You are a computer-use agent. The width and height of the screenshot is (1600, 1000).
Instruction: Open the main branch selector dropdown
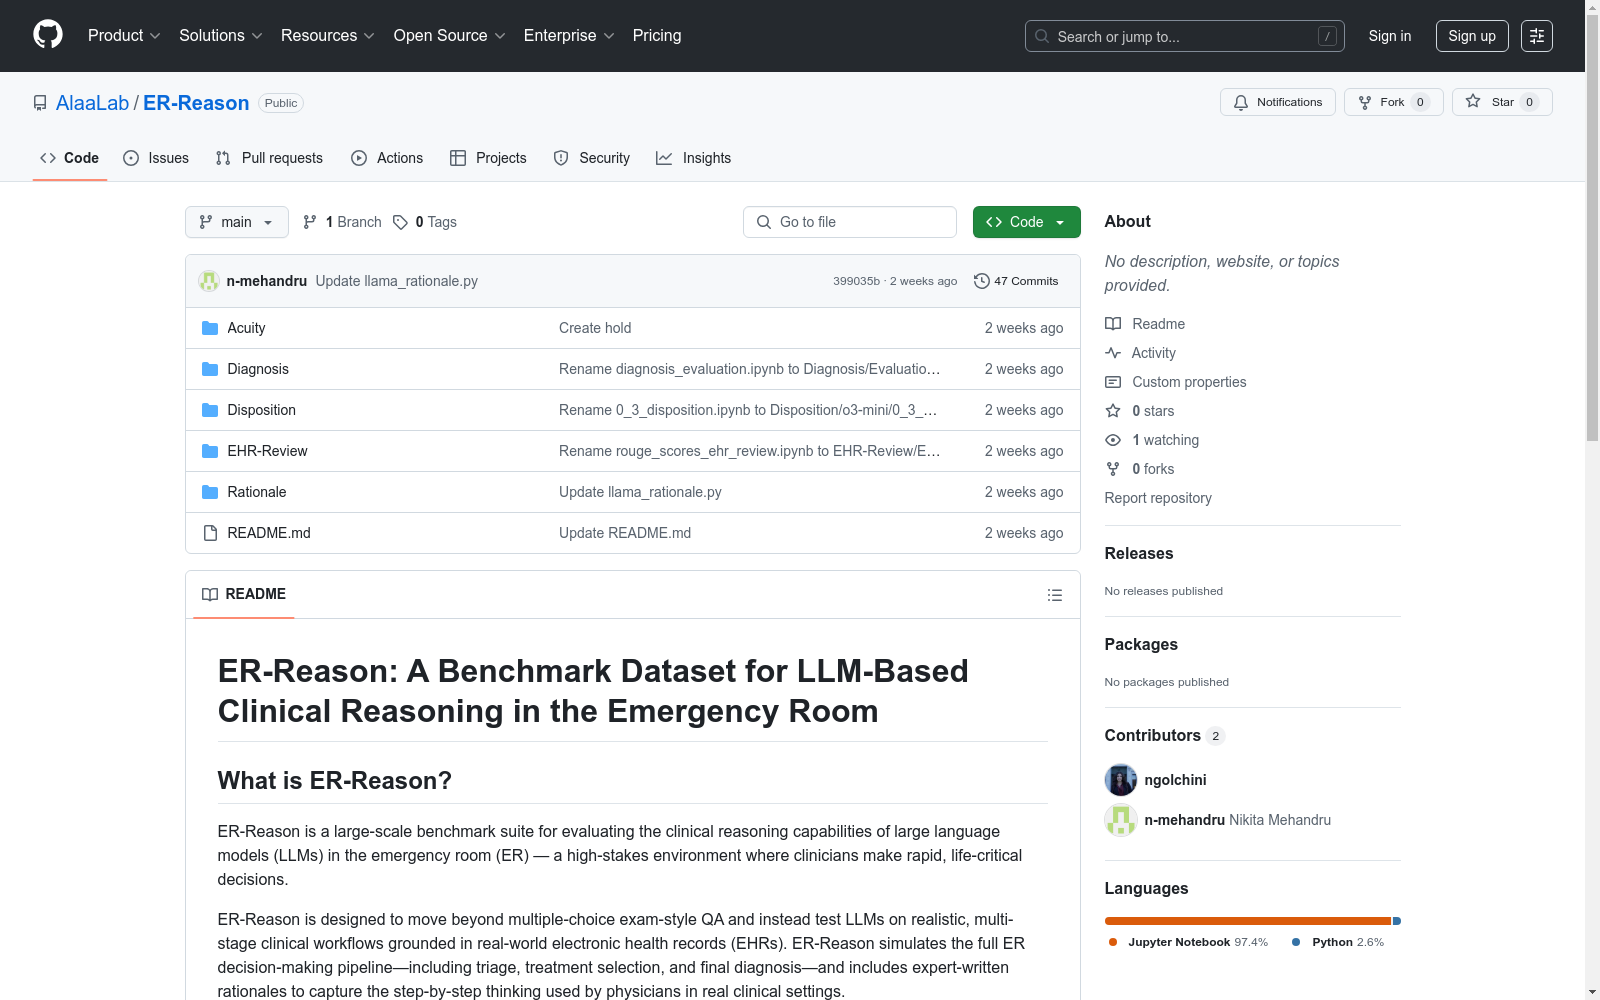(x=237, y=222)
